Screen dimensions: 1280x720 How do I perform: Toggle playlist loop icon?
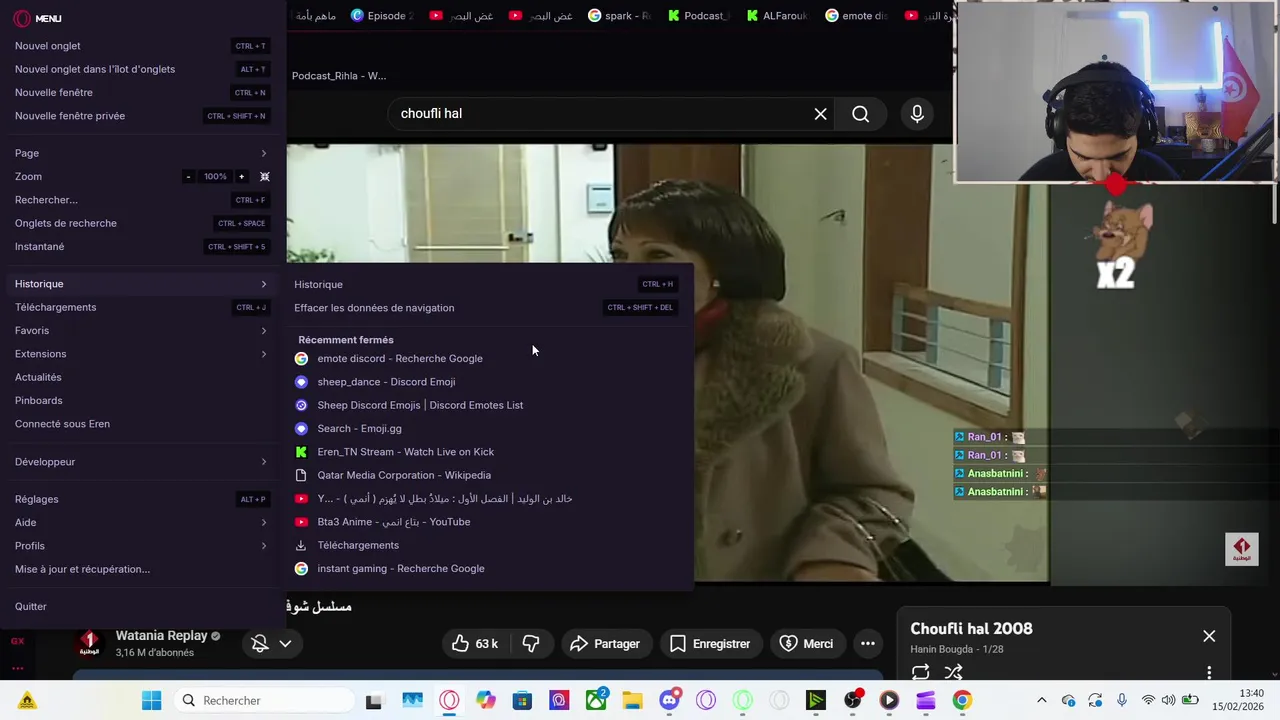pos(921,672)
